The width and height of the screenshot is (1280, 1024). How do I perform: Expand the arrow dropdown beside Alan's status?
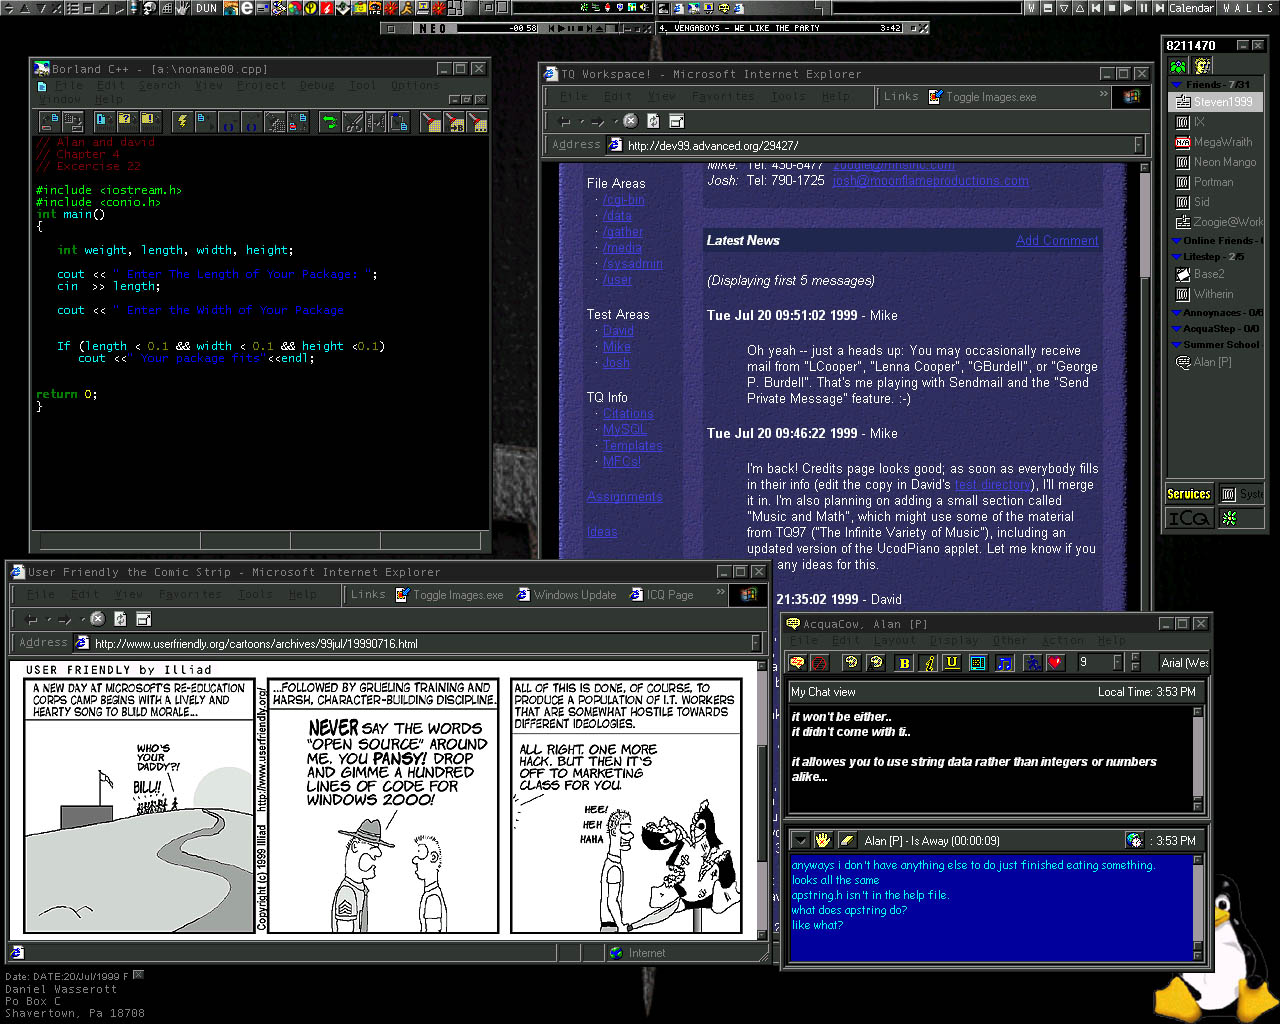[x=800, y=840]
